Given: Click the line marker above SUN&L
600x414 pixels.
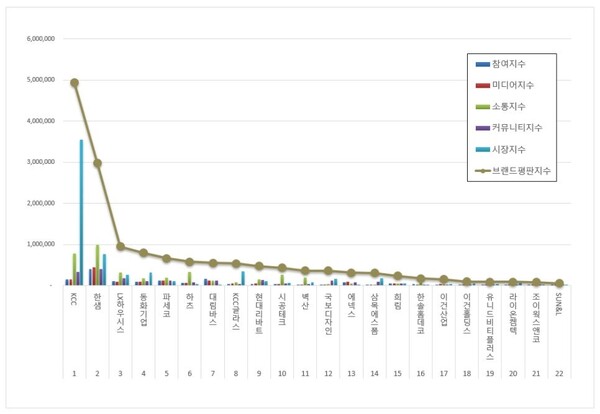Looking at the screenshot, I should click(559, 283).
